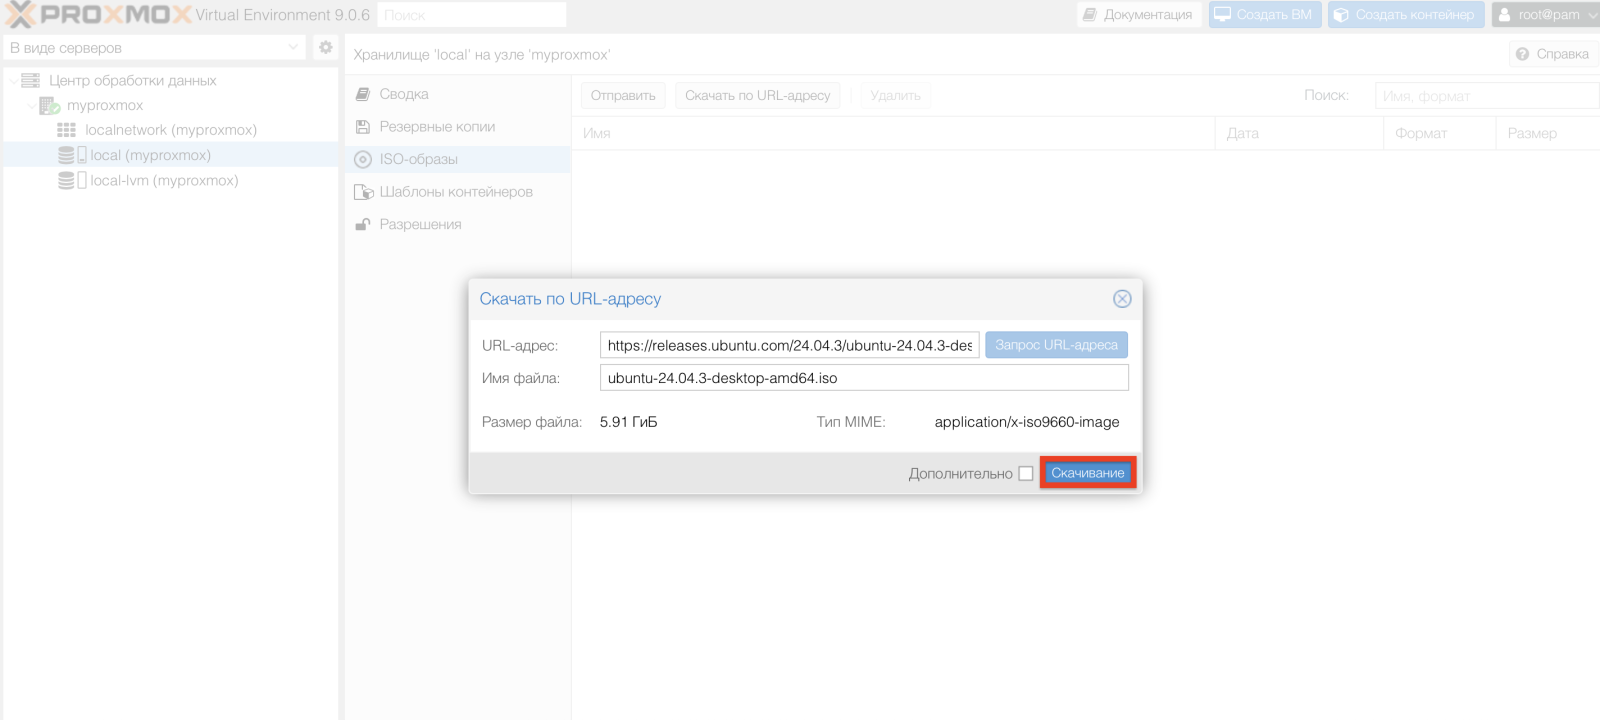Click the Шаблоны контейнеров icon
The height and width of the screenshot is (720, 1600).
point(364,192)
